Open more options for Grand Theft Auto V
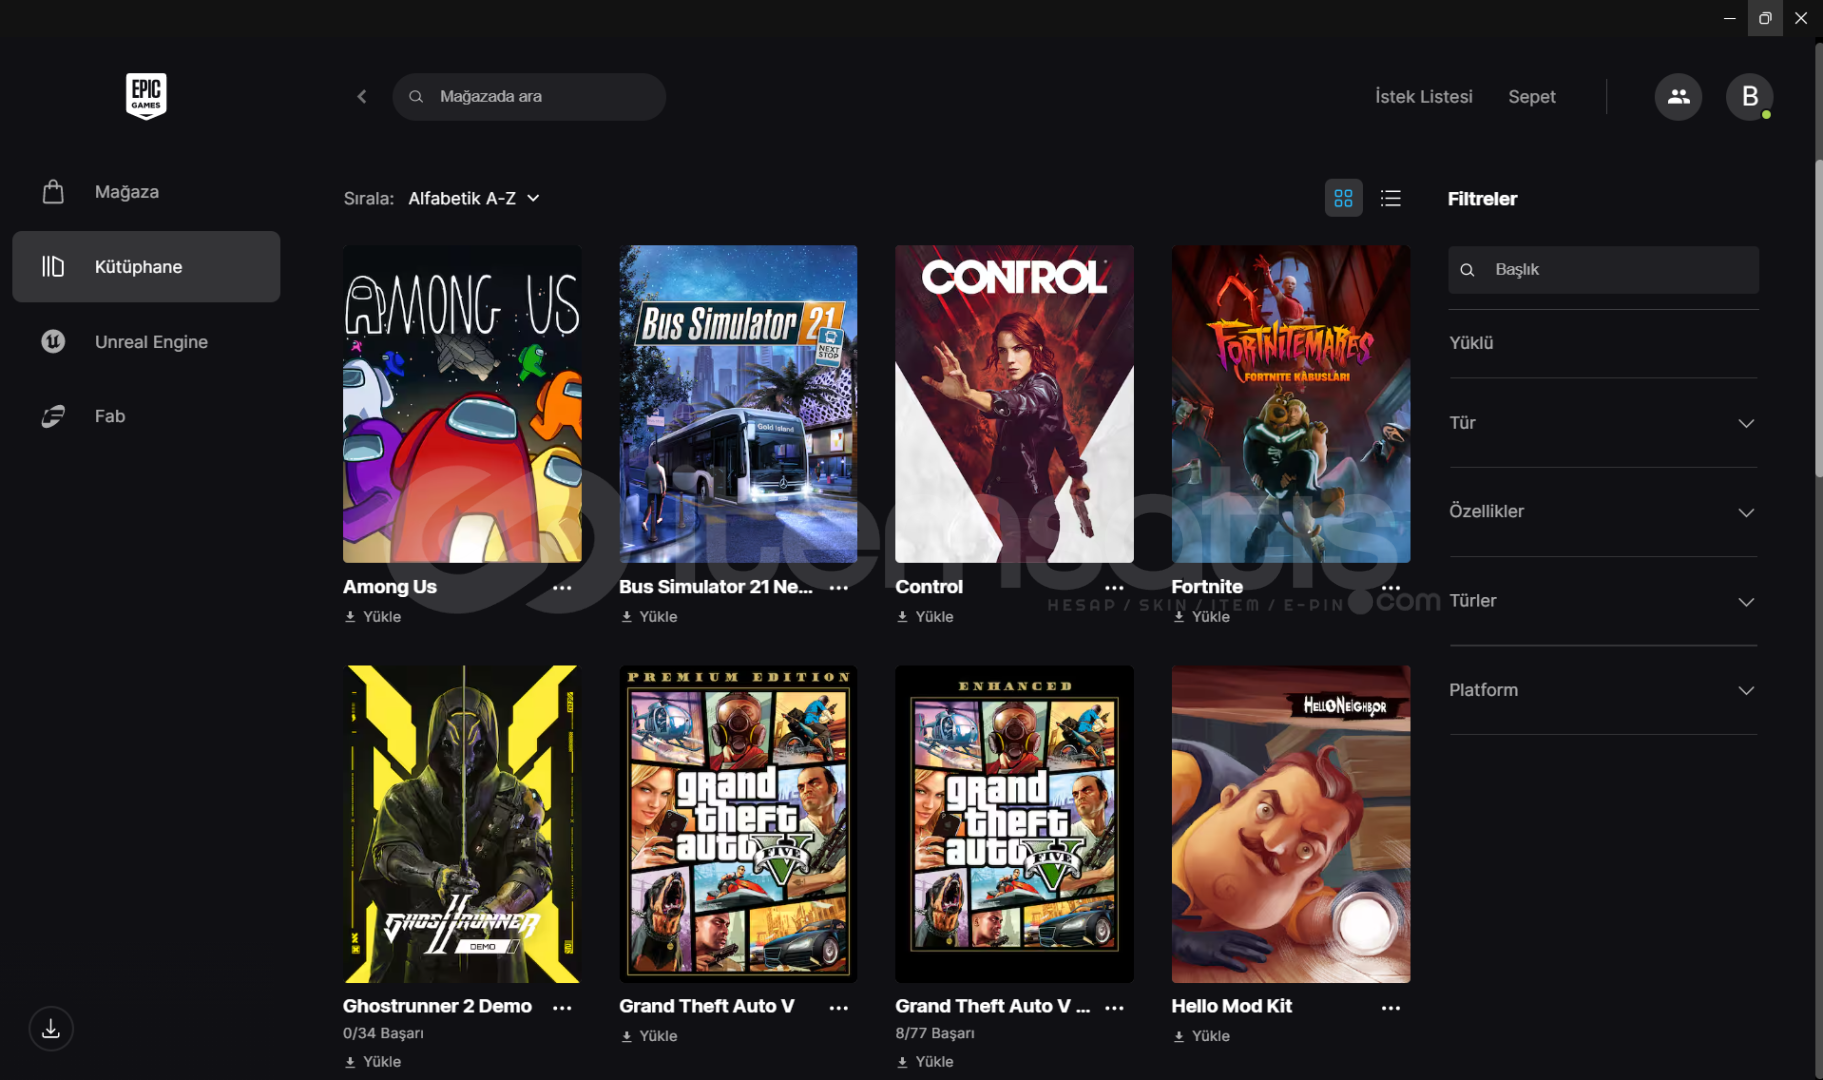The image size is (1823, 1080). [838, 1008]
